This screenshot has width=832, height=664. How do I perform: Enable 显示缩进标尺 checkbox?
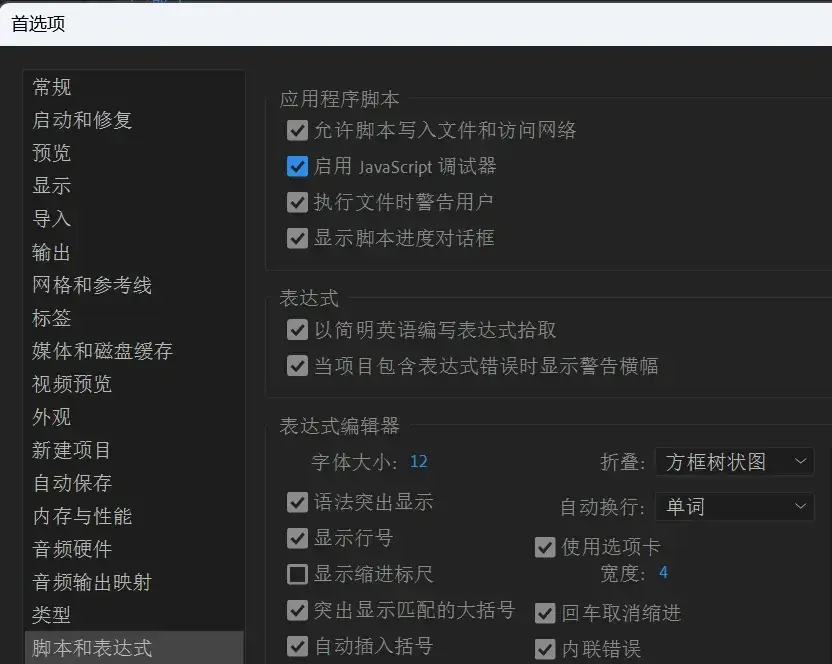[x=297, y=574]
